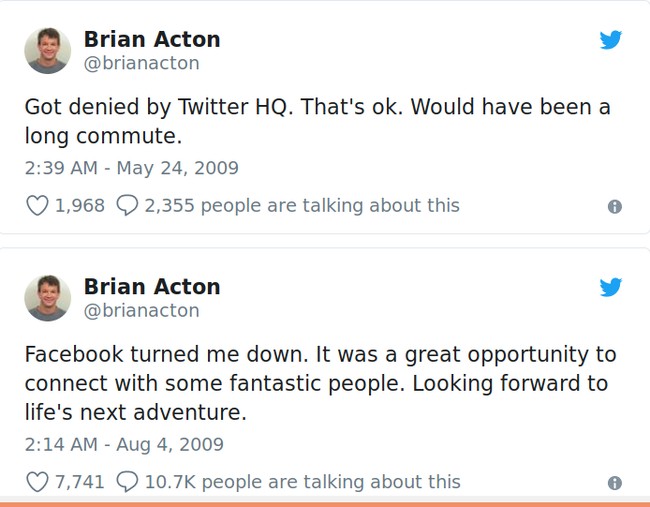The image size is (650, 507).
Task: Open the info icon on the Facebook tweet
Action: point(614,483)
